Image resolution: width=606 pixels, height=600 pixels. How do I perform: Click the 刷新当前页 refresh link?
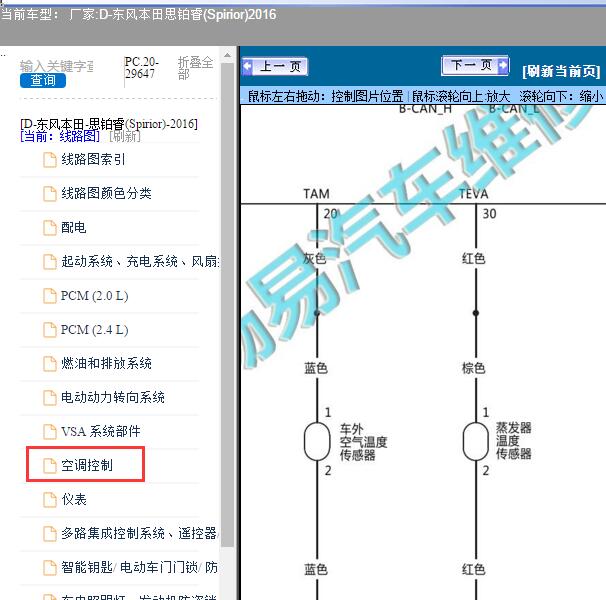[x=561, y=72]
